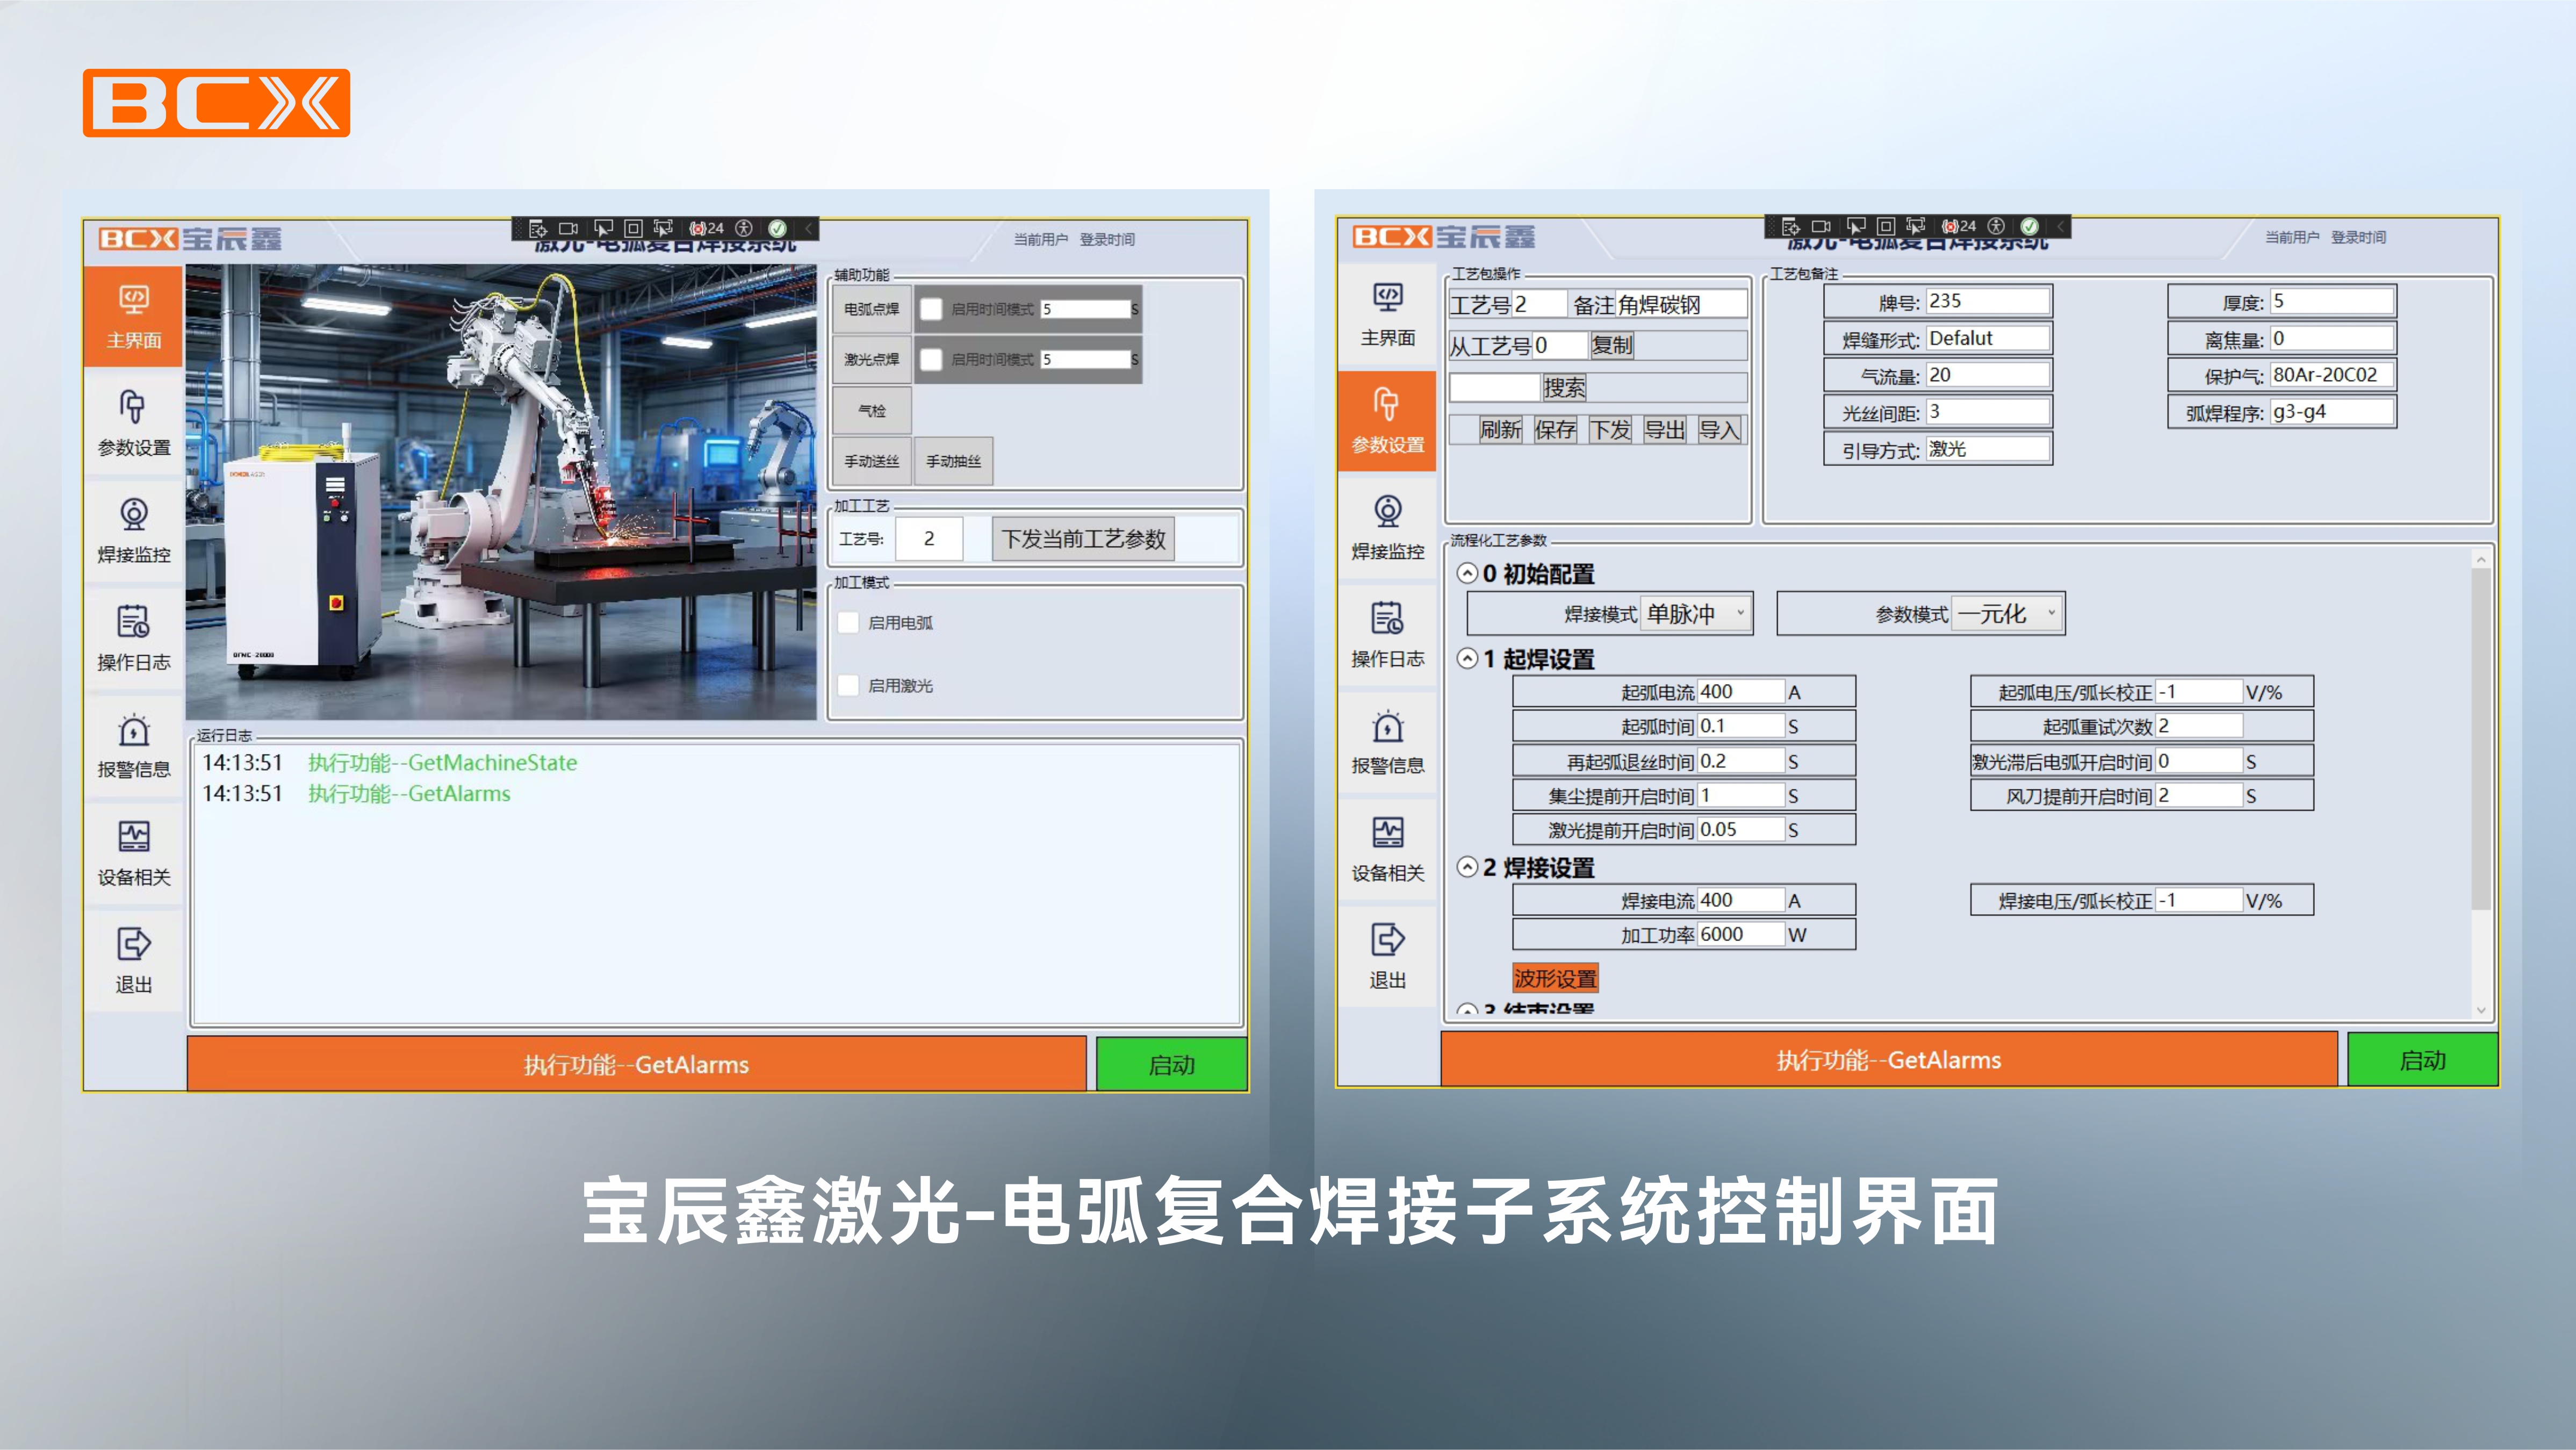Switch to 操作日志 tab in right window
Viewport: 2576px width, 1450px height.
[x=1387, y=635]
